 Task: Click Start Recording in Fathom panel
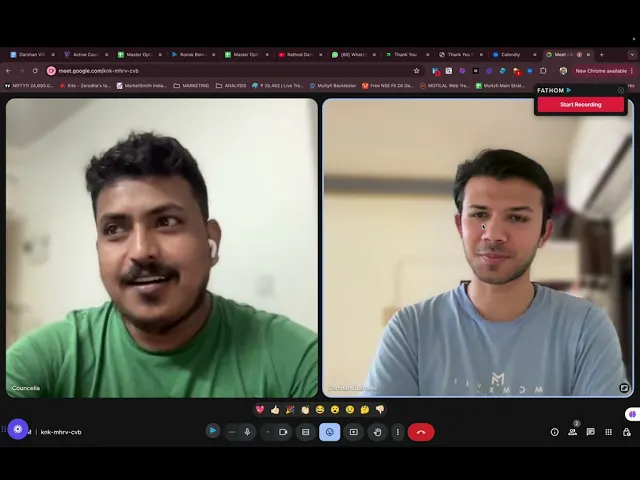pyautogui.click(x=580, y=104)
